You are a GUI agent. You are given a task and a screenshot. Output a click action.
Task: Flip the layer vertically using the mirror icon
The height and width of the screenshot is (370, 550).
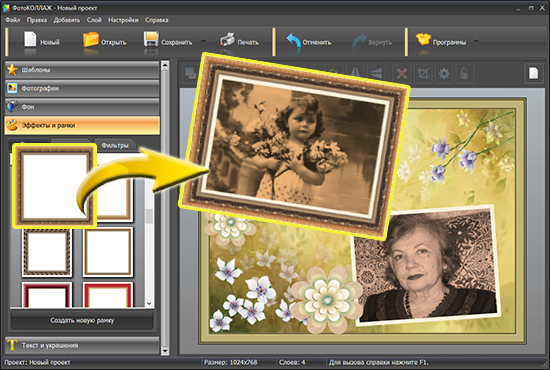[376, 73]
